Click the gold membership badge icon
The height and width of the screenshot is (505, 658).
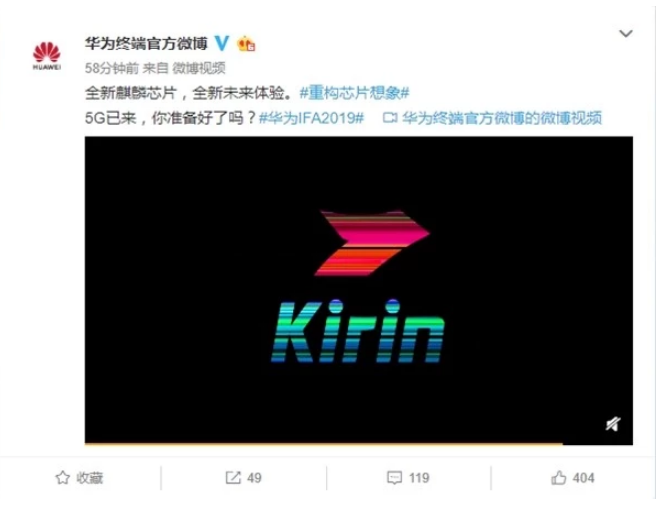click(246, 44)
